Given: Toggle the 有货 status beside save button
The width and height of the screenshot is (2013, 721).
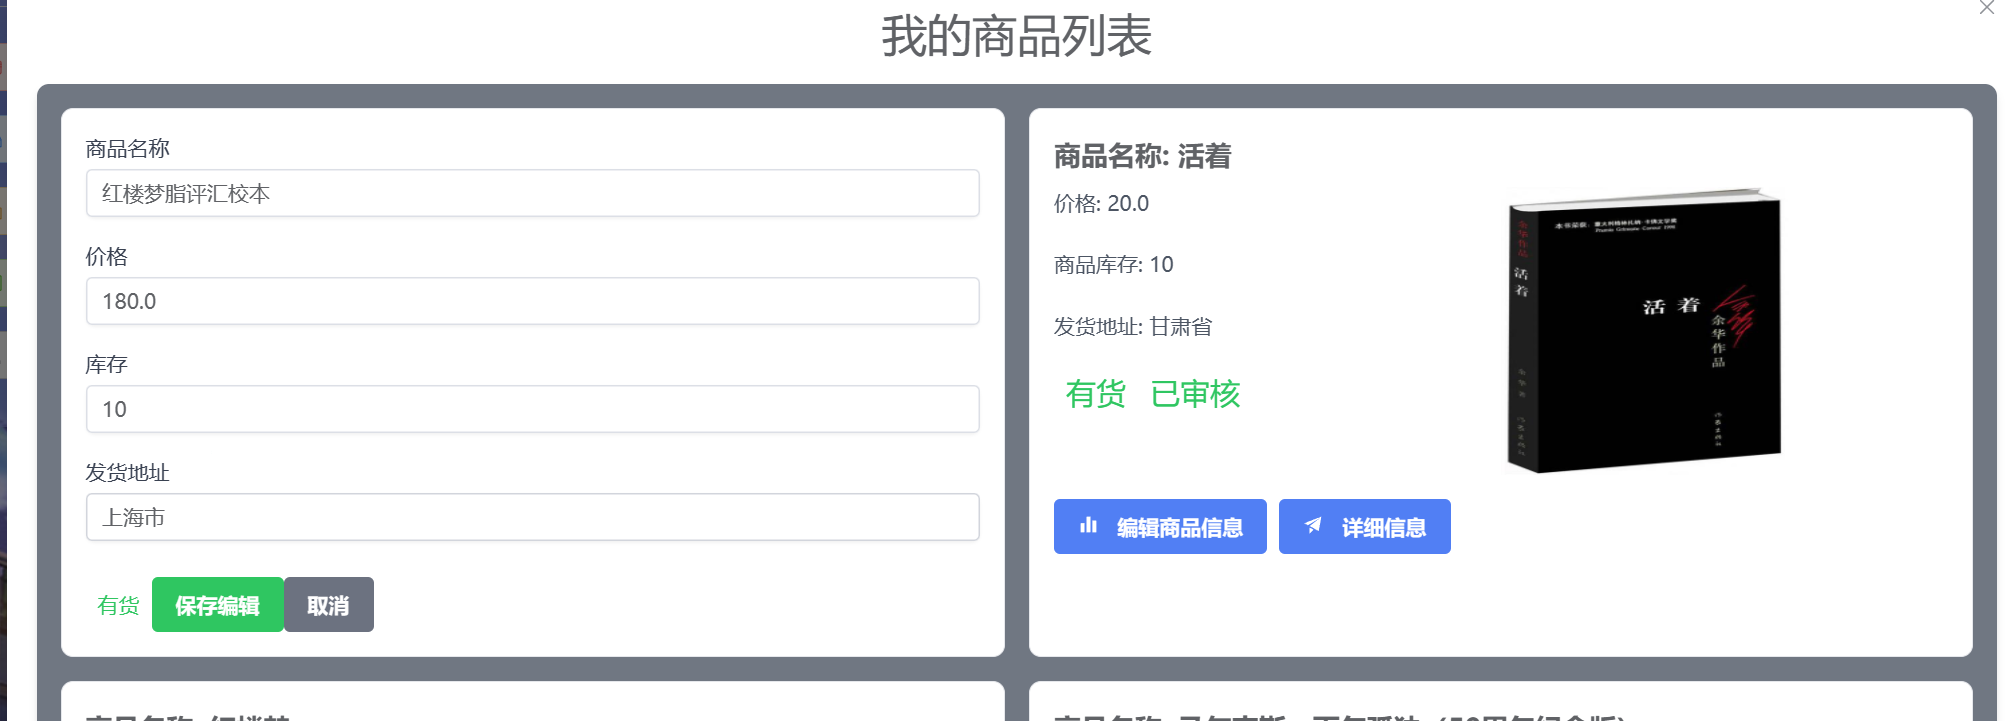Looking at the screenshot, I should tap(118, 605).
